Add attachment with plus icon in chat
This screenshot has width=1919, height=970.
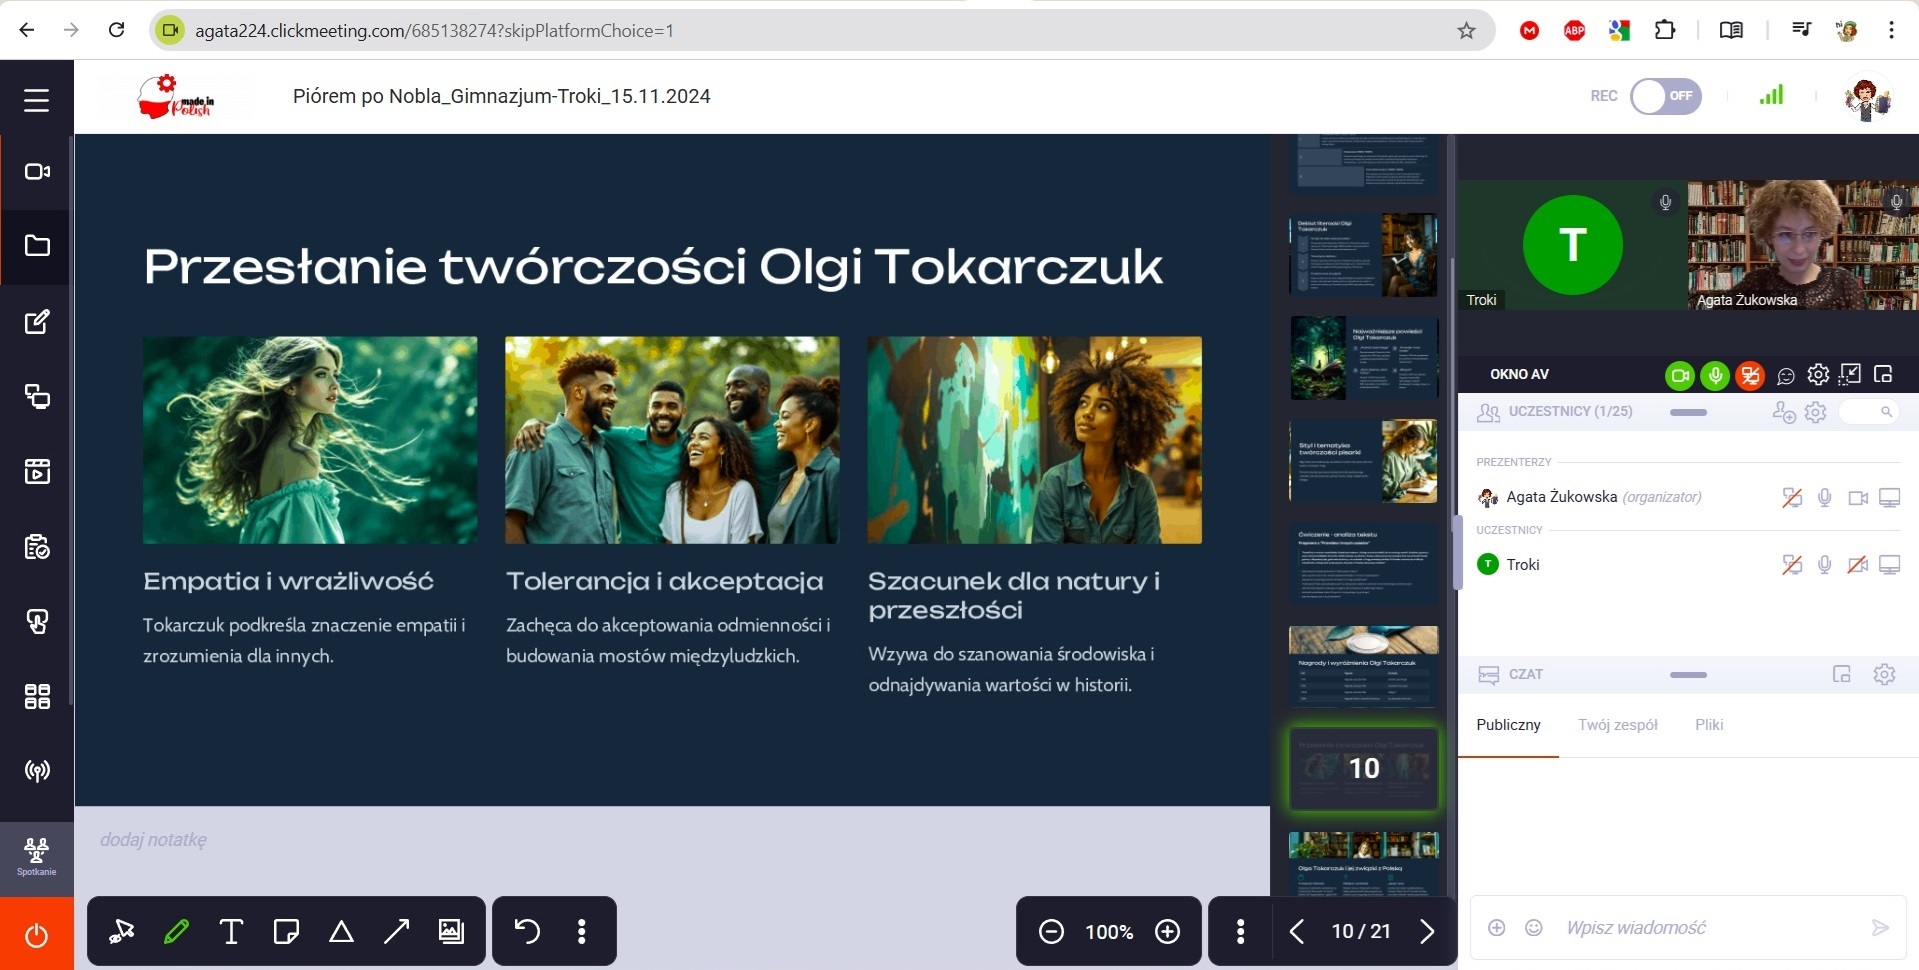tap(1496, 928)
